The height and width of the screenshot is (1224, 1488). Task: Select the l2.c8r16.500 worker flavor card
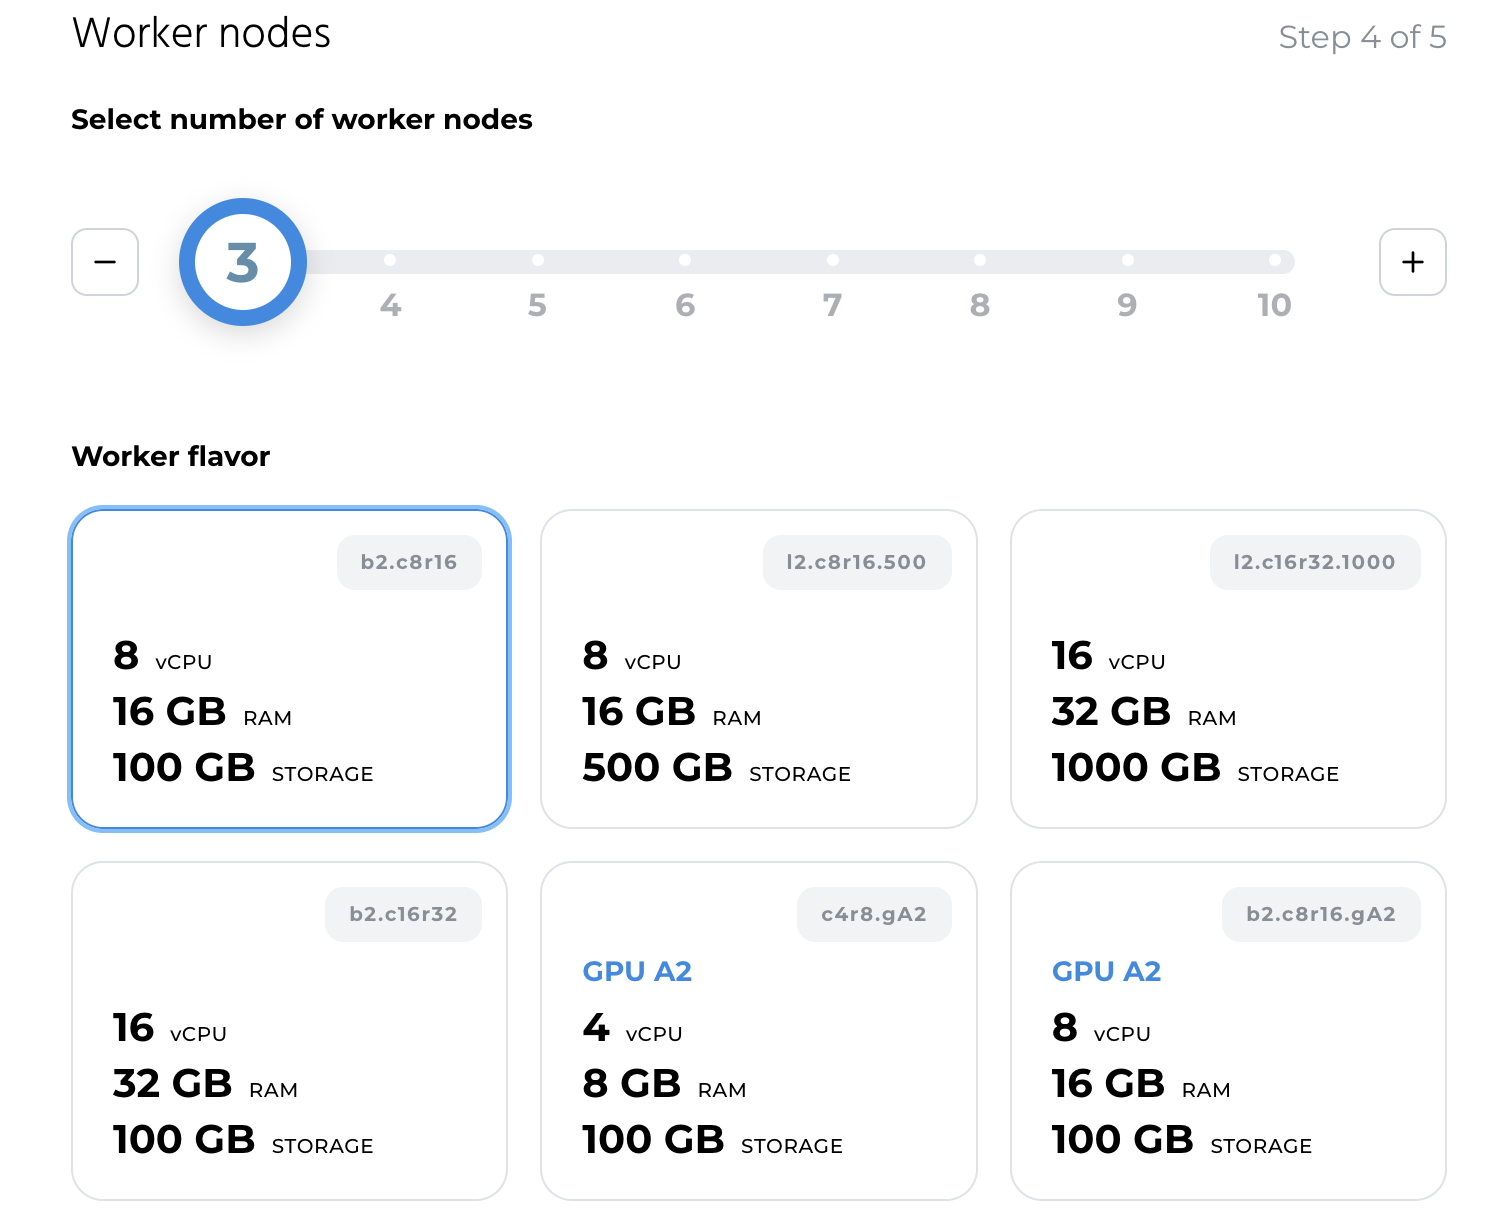[758, 669]
